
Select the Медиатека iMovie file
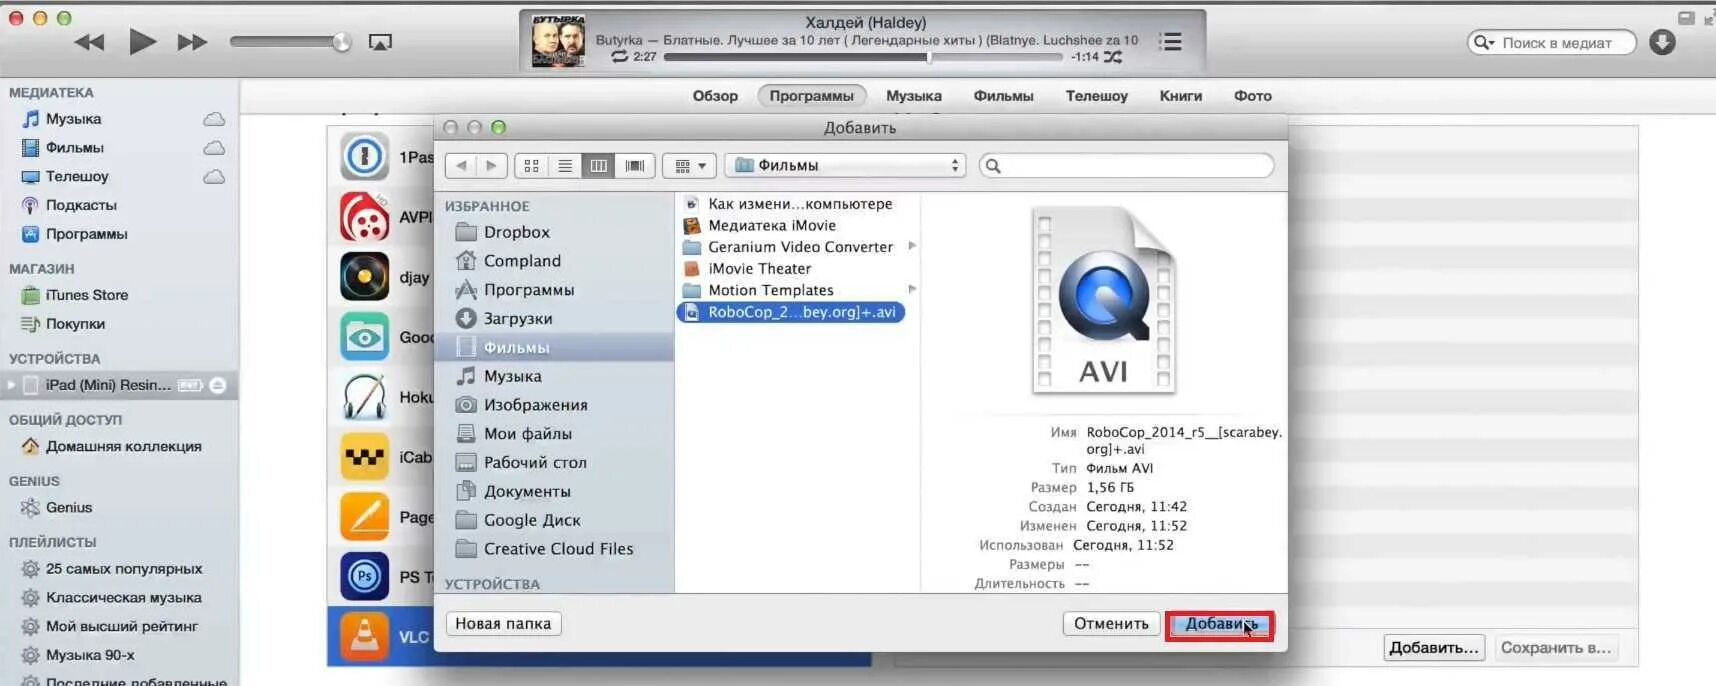[771, 226]
